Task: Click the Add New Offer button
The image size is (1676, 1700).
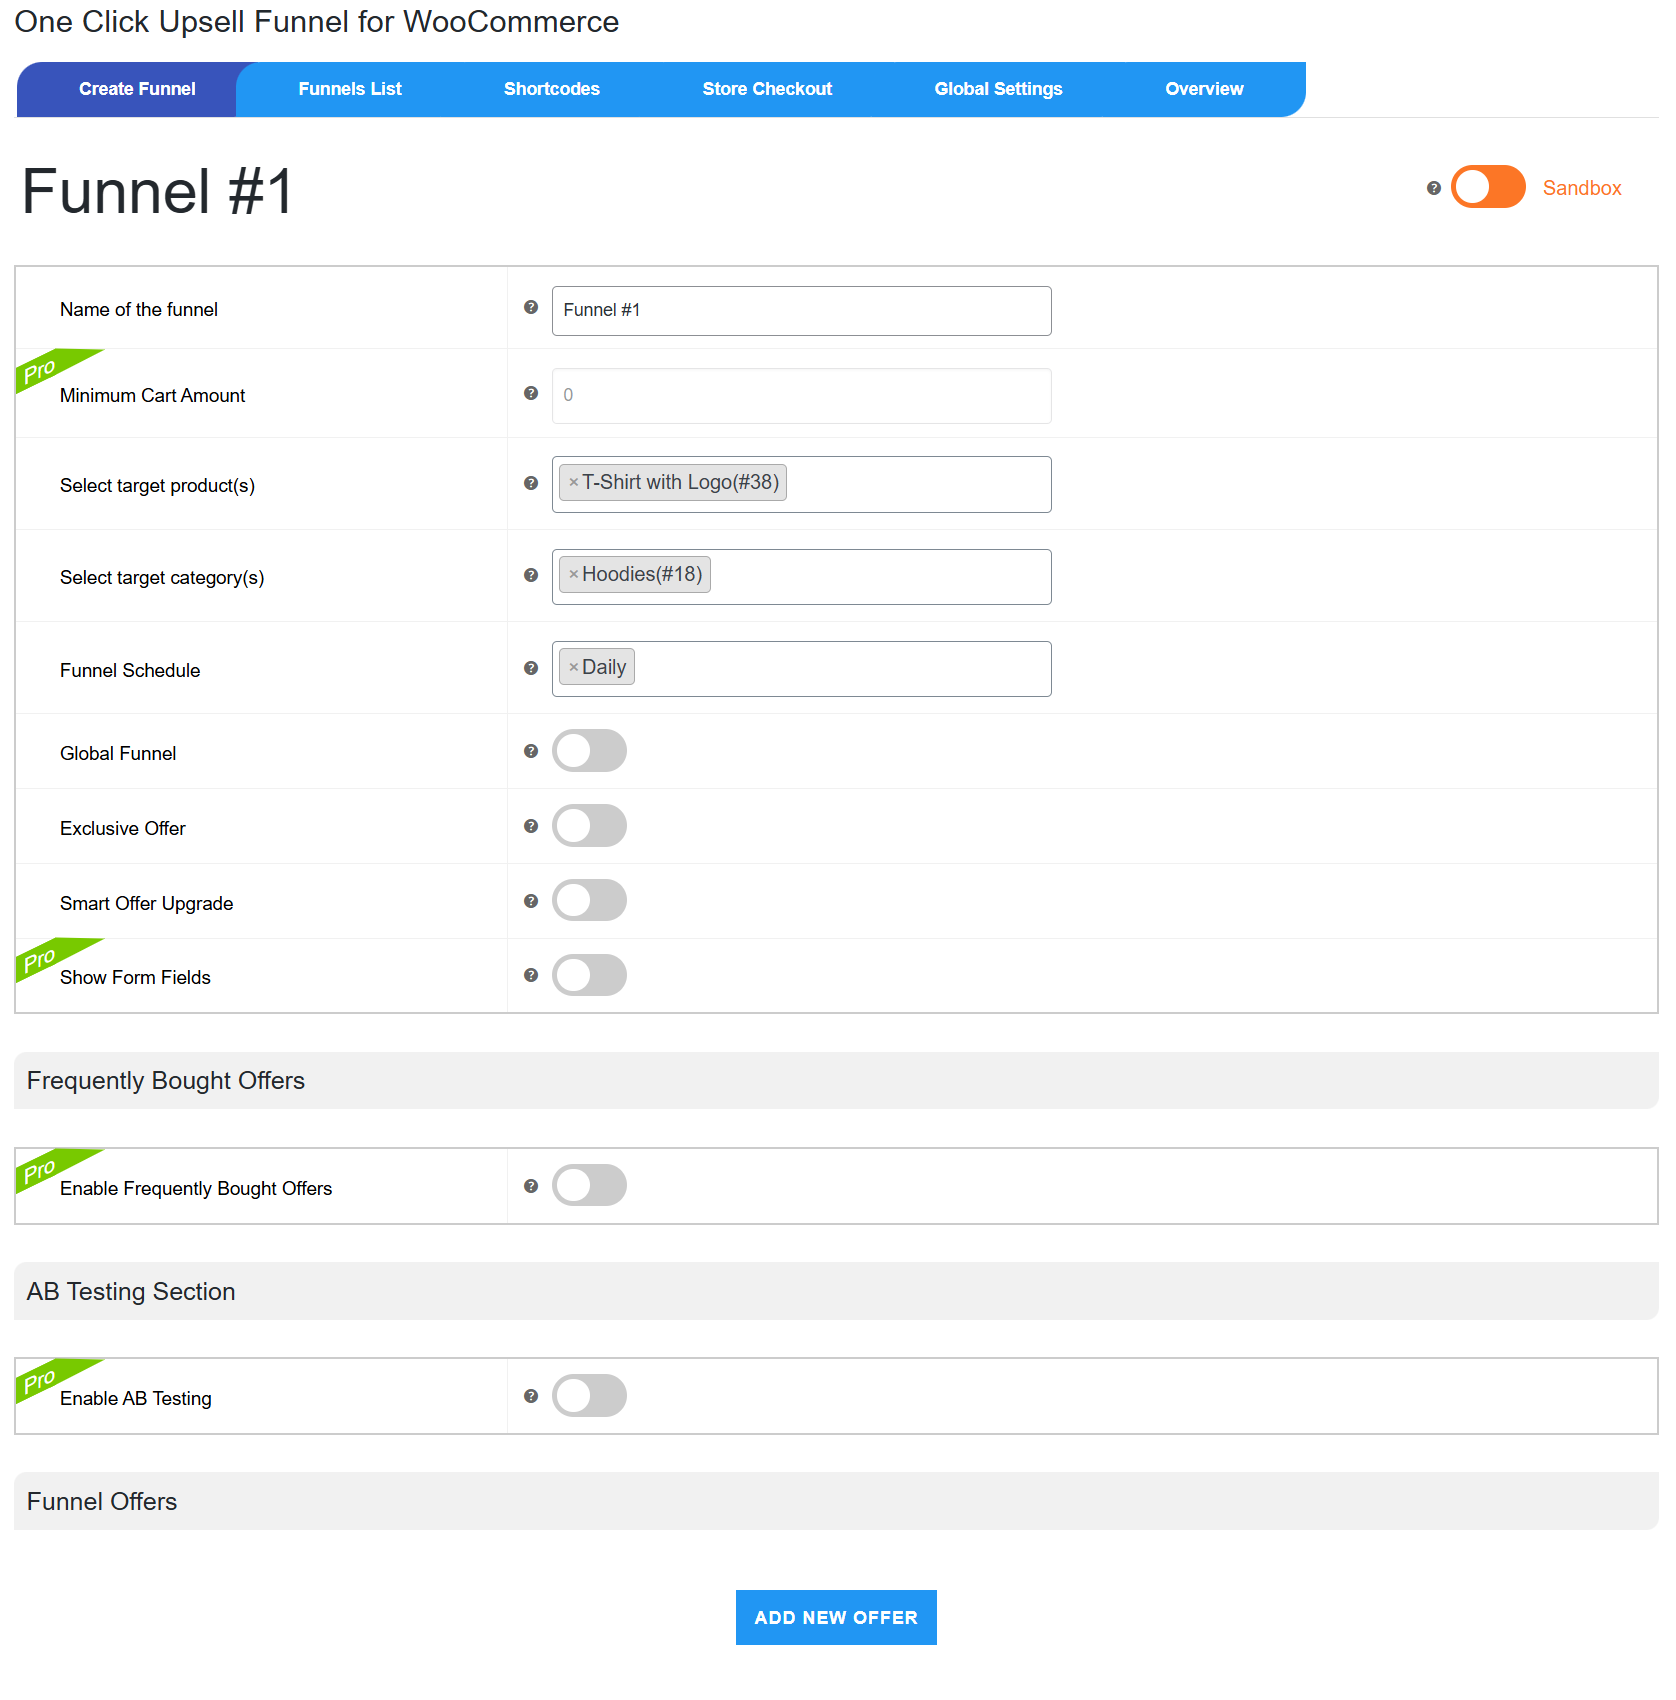Action: (x=836, y=1617)
